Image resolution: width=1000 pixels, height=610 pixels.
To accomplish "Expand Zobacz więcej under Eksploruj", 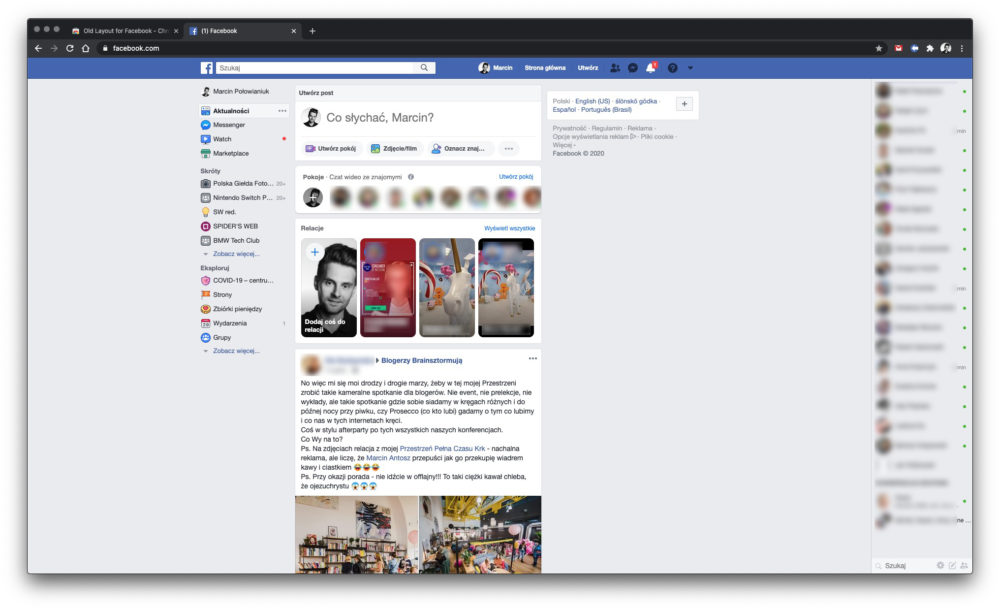I will click(x=236, y=351).
